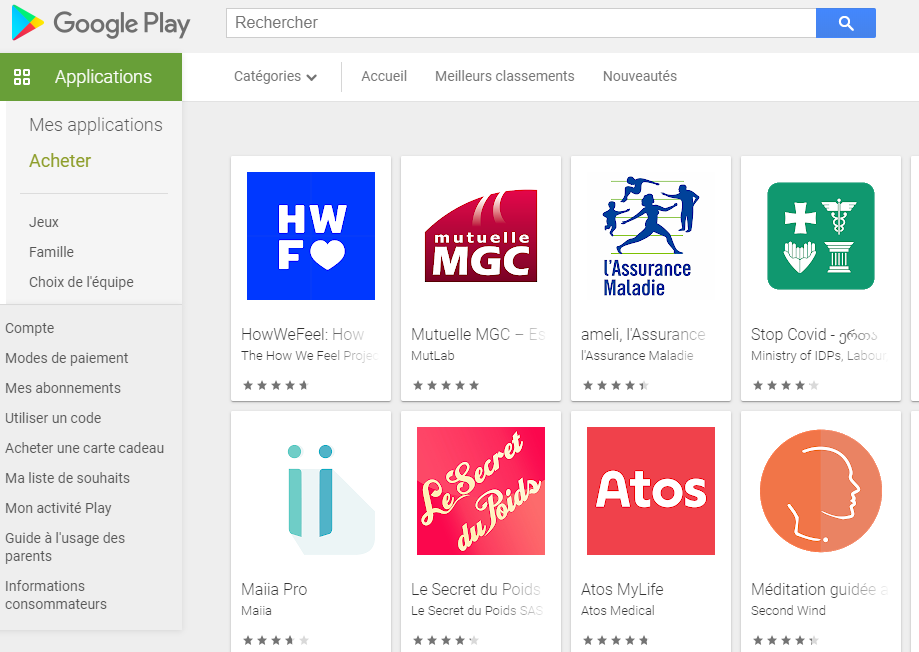Select the Applications section header
The image size is (919, 652).
pos(91,77)
